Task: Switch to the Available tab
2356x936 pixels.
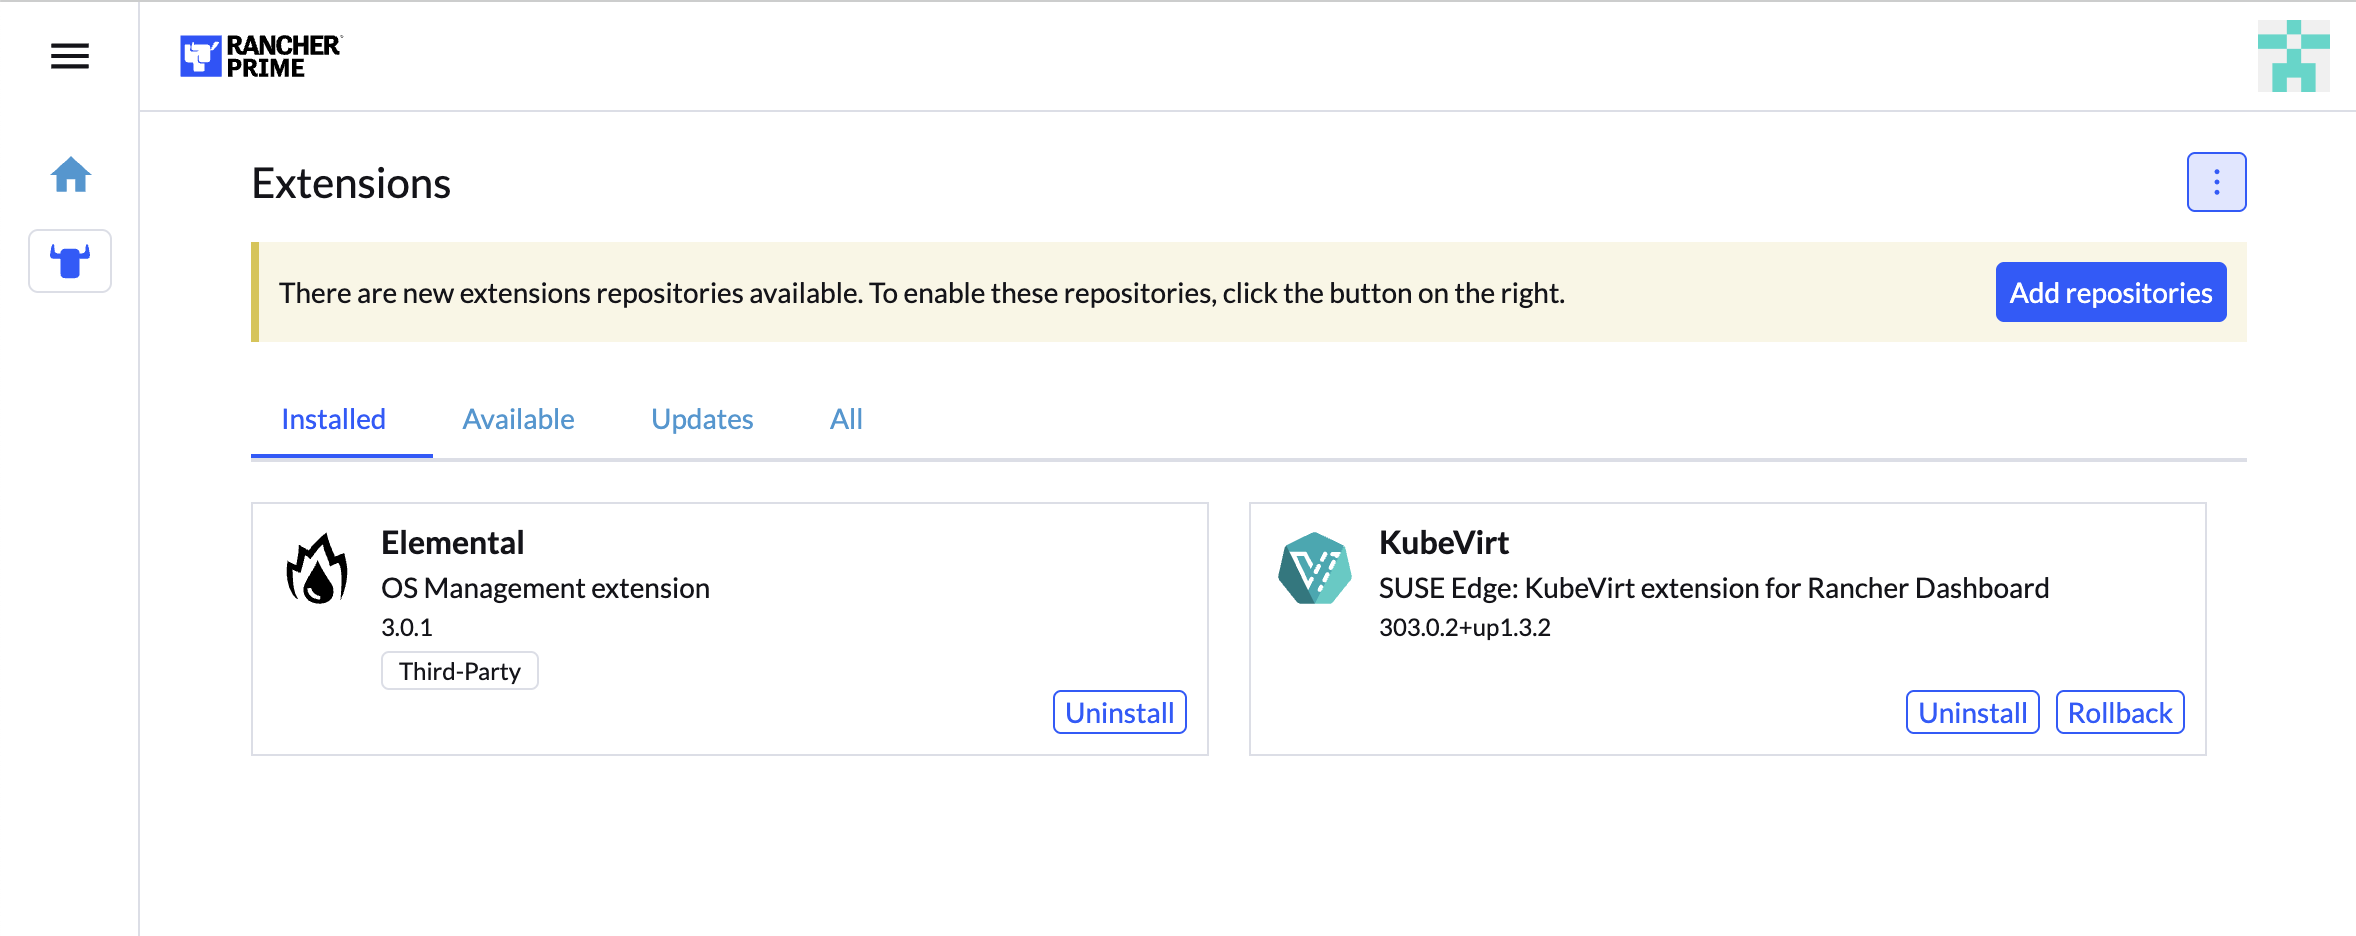Action: (518, 419)
